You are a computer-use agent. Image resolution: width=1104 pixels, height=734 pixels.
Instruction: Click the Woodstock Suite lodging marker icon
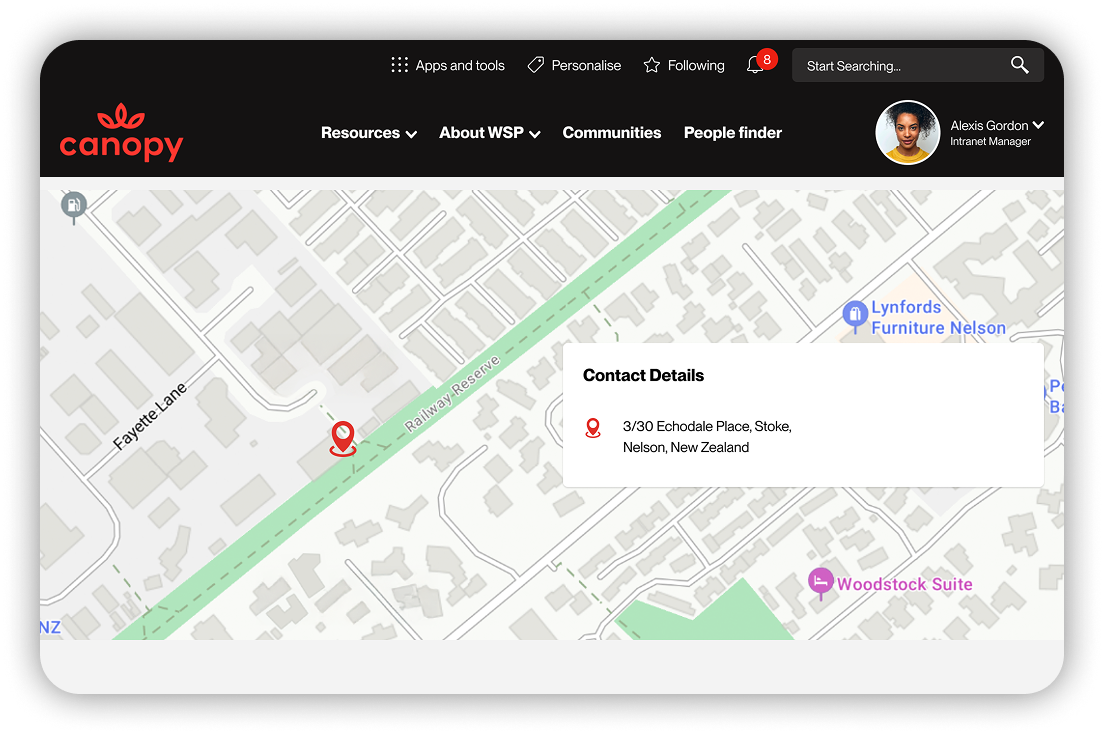[820, 582]
